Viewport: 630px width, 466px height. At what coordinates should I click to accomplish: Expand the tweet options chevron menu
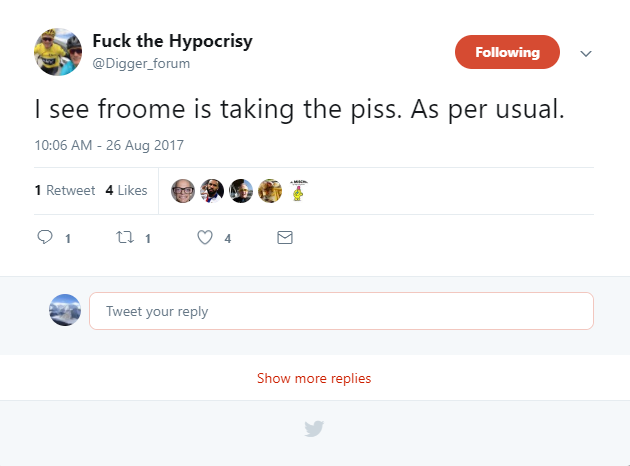point(586,54)
